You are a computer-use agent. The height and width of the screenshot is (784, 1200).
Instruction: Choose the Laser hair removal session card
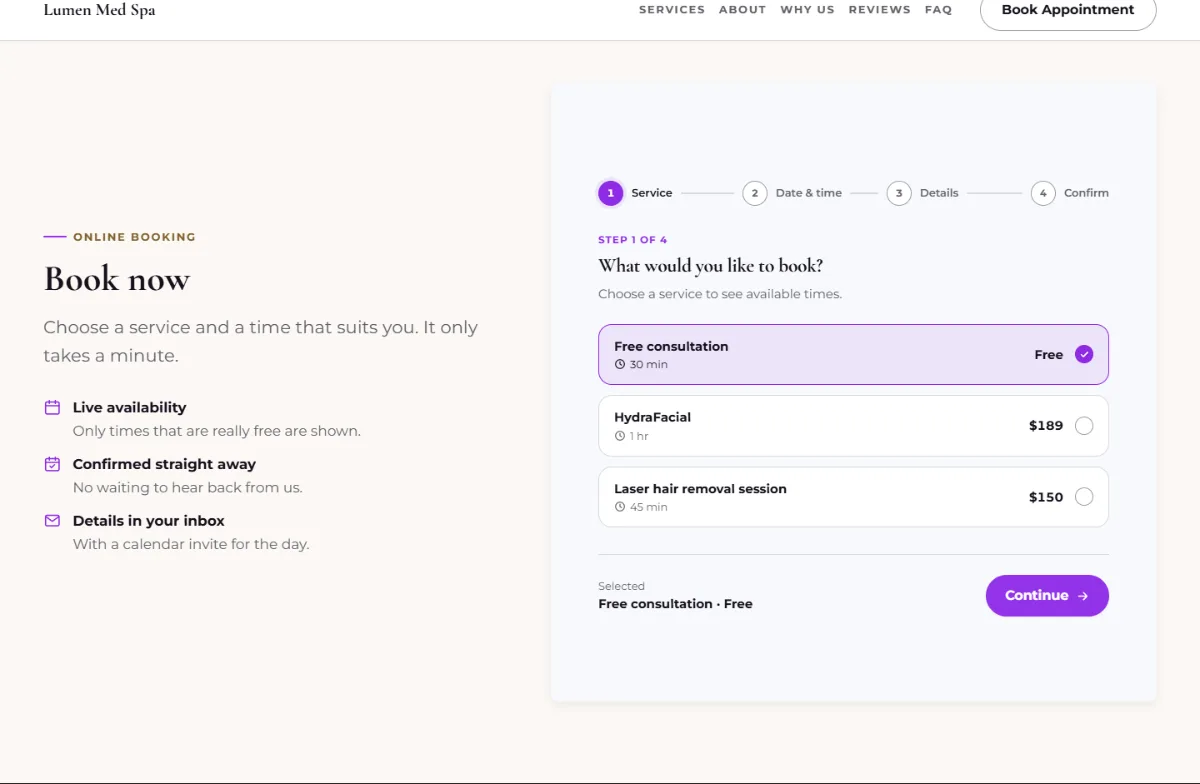pyautogui.click(x=853, y=497)
